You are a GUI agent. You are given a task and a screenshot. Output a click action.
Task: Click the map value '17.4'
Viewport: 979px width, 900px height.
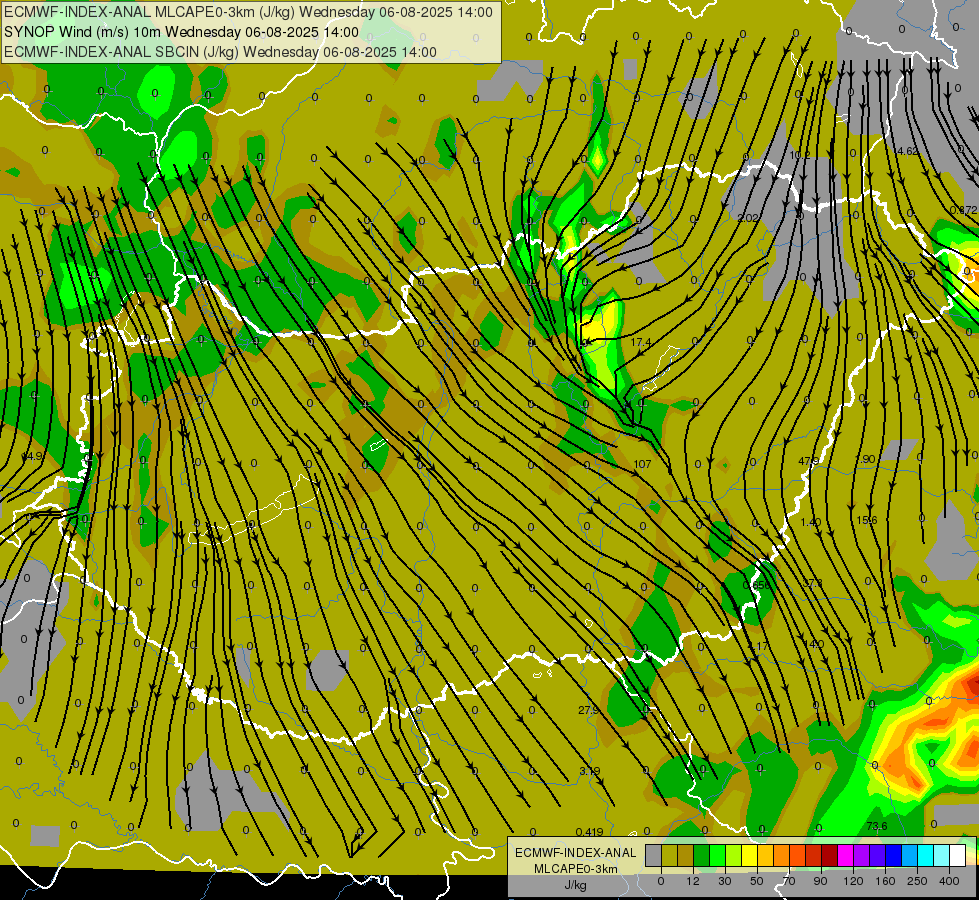click(641, 342)
